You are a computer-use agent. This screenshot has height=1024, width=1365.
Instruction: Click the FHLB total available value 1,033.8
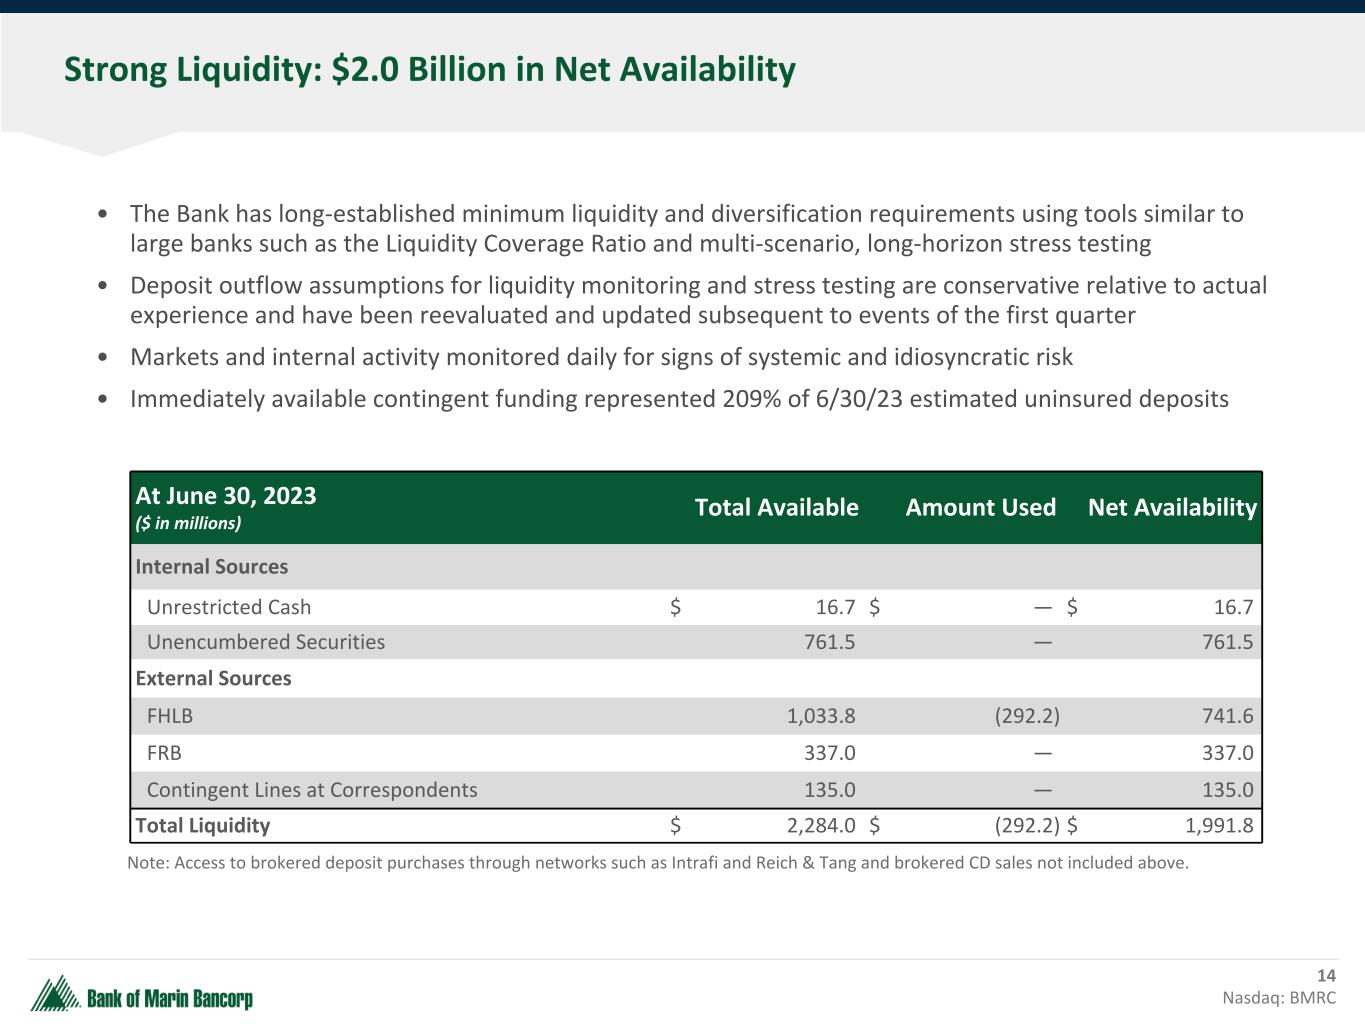pyautogui.click(x=821, y=716)
